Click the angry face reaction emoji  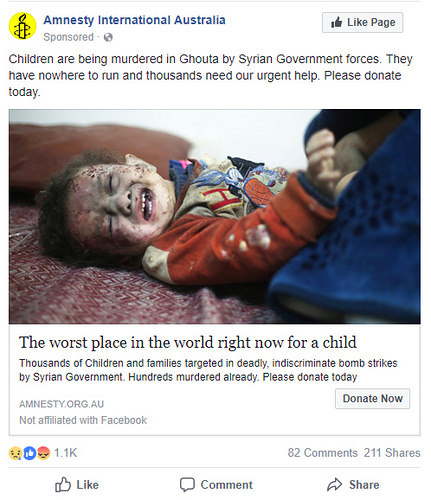[x=43, y=453]
